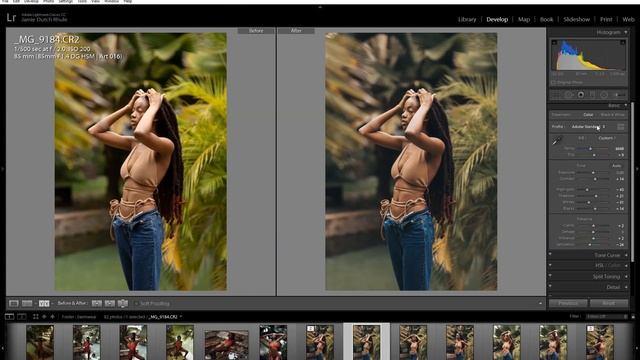The width and height of the screenshot is (640, 360).
Task: Toggle HSL / Color panel switch
Action: [x=550, y=265]
